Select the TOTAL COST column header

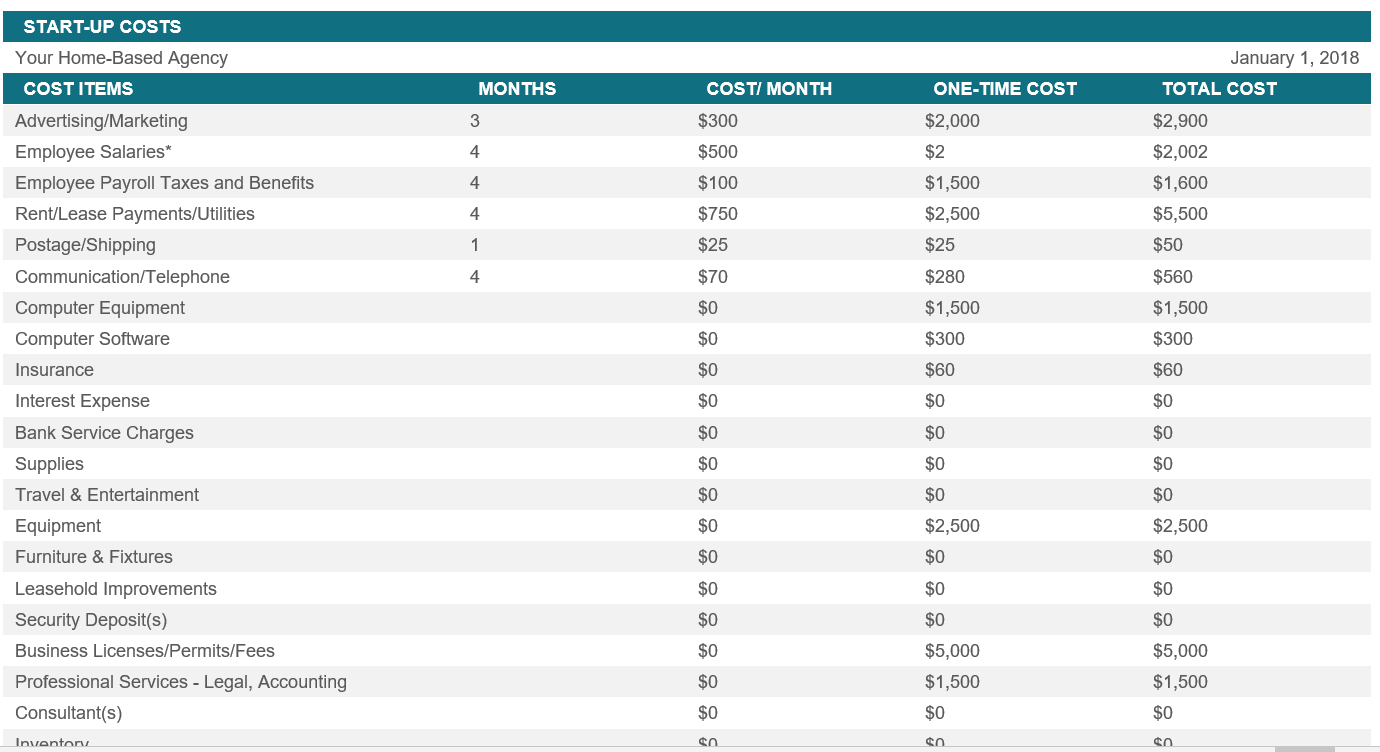point(1219,89)
